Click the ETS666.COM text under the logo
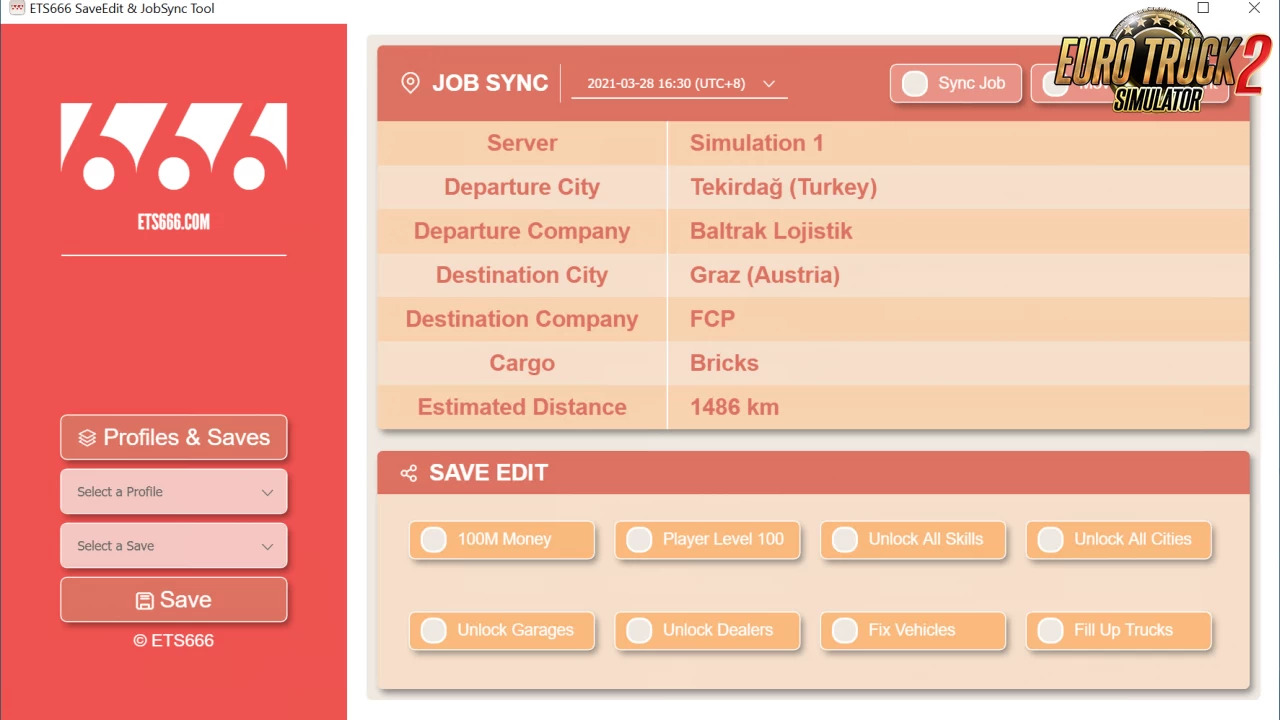 (x=174, y=222)
